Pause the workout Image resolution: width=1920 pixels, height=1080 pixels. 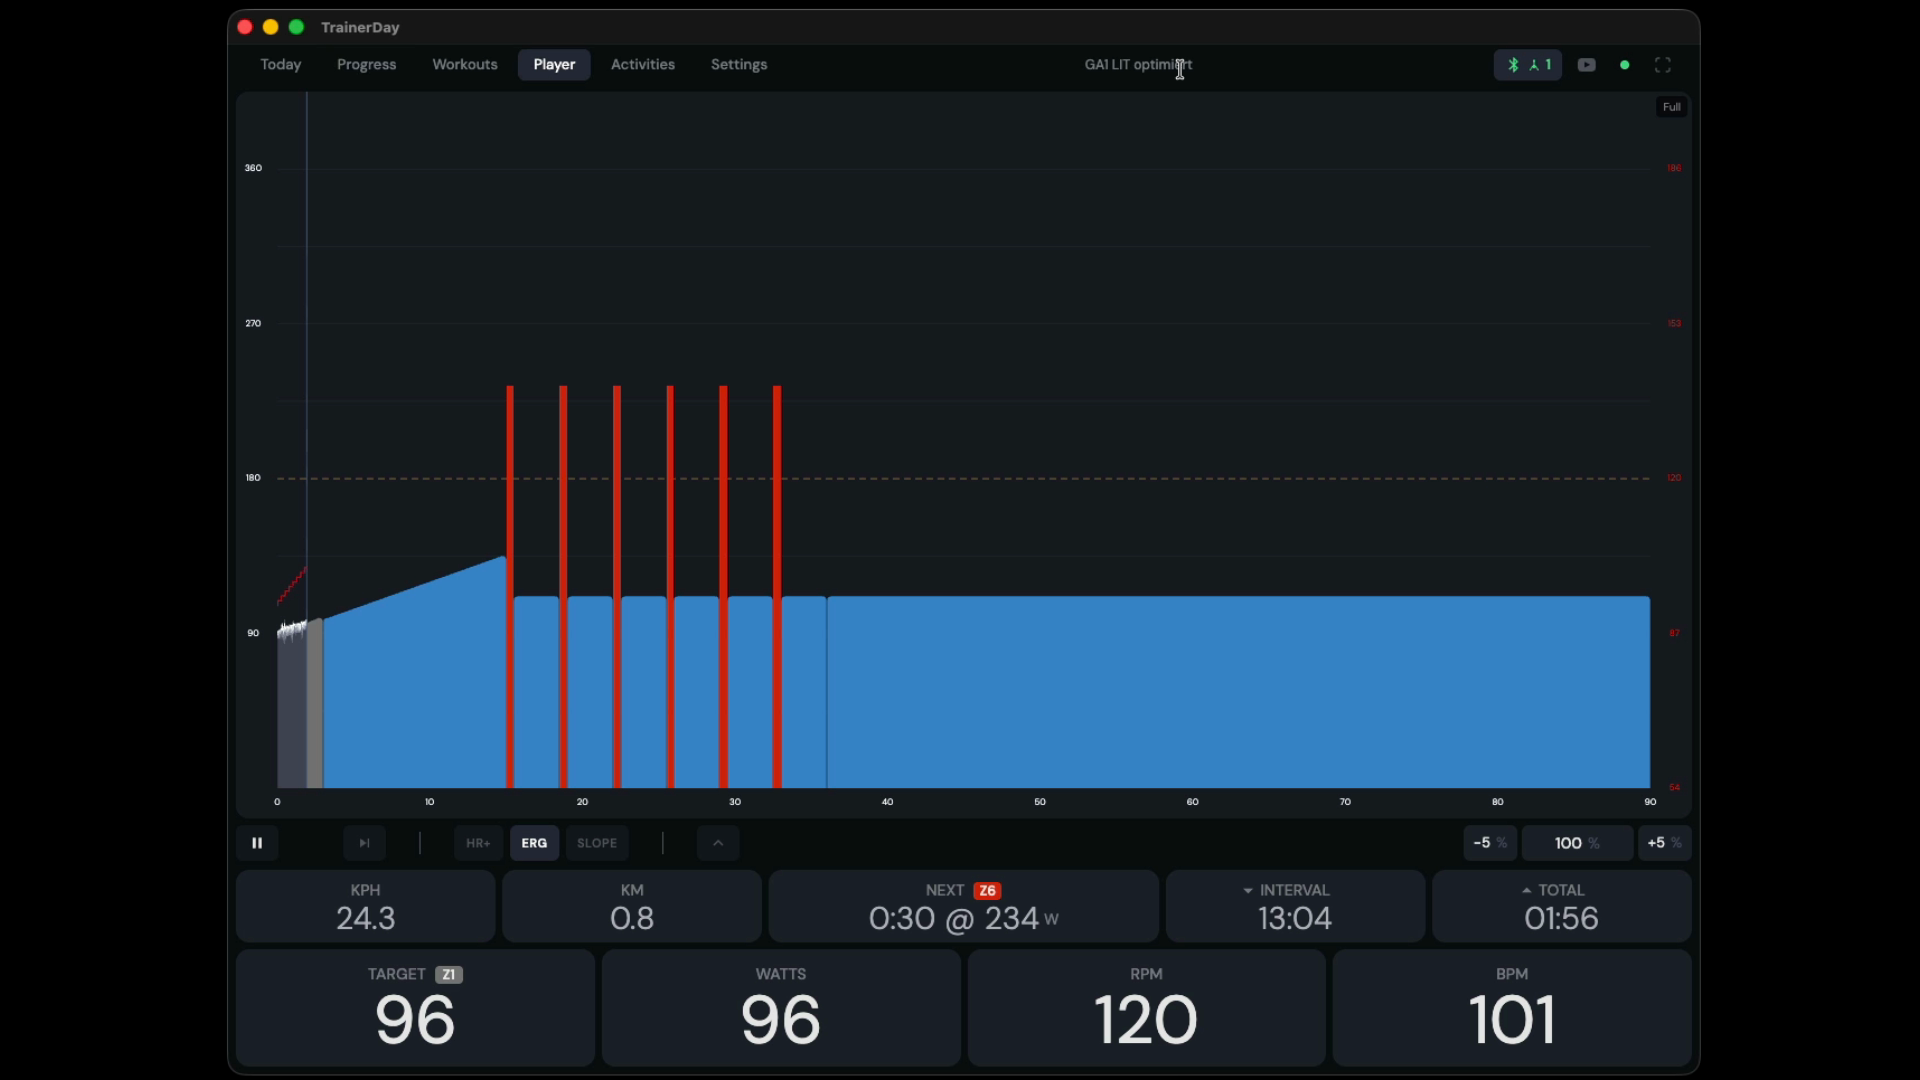click(257, 843)
